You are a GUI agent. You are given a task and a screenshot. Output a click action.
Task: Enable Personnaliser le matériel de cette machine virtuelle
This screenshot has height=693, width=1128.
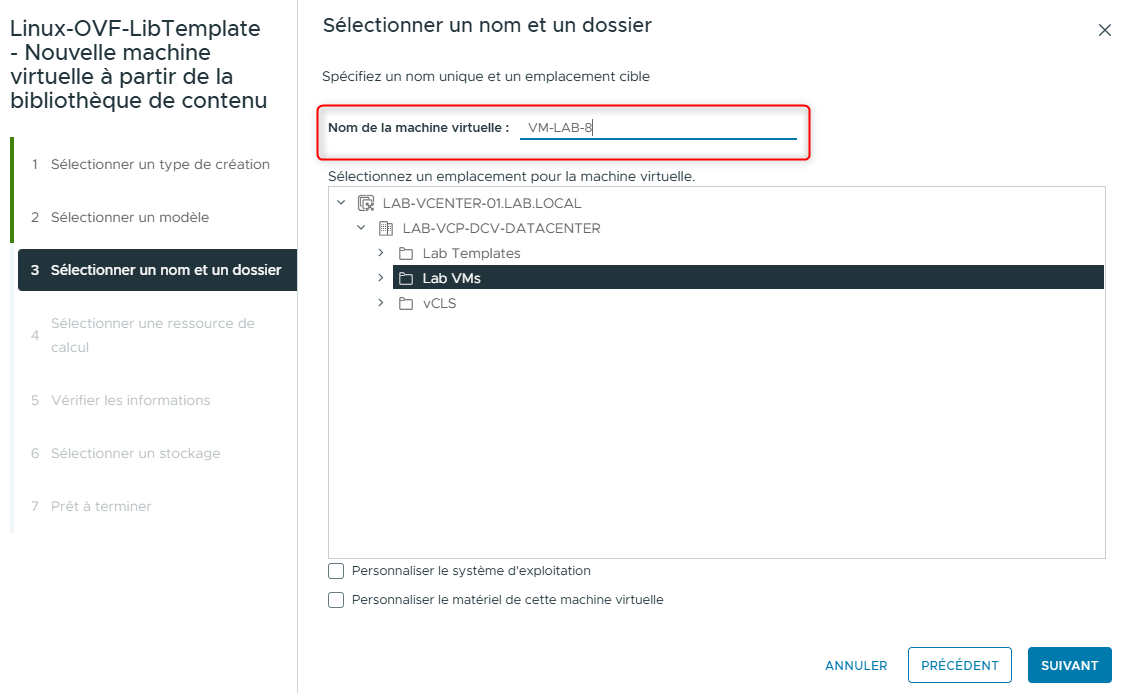[336, 599]
